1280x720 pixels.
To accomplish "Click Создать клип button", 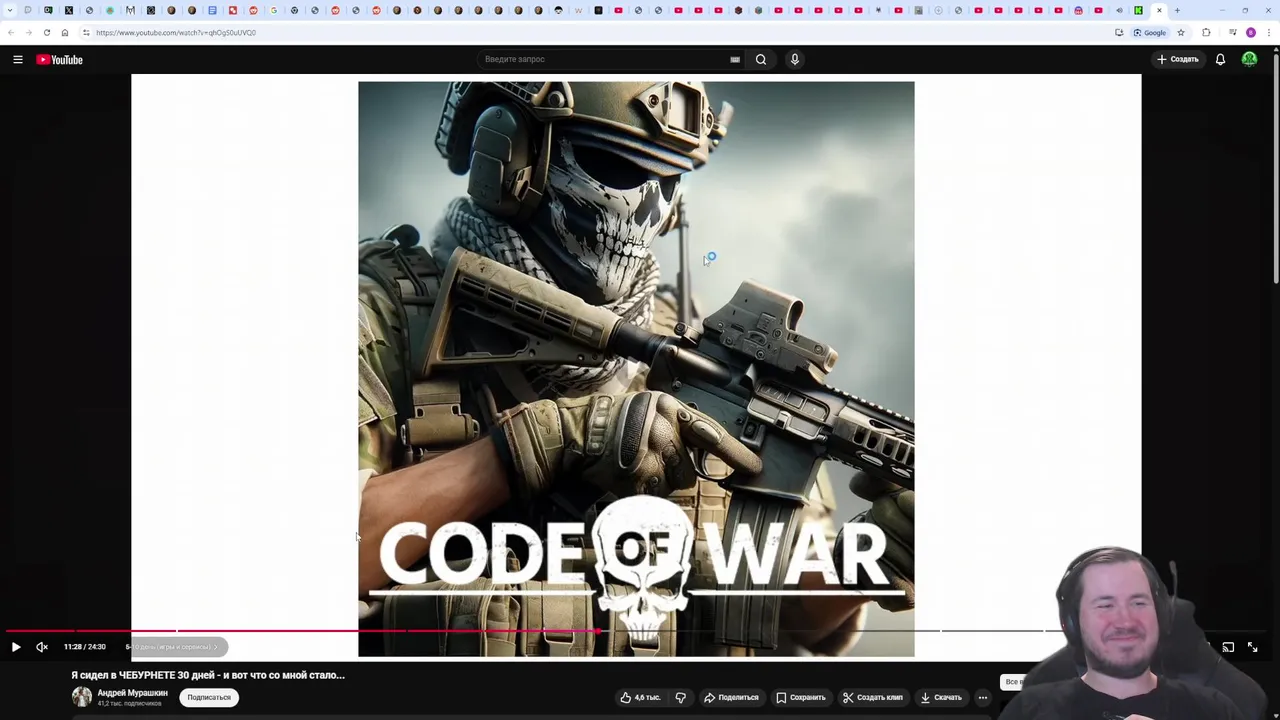I will point(872,697).
